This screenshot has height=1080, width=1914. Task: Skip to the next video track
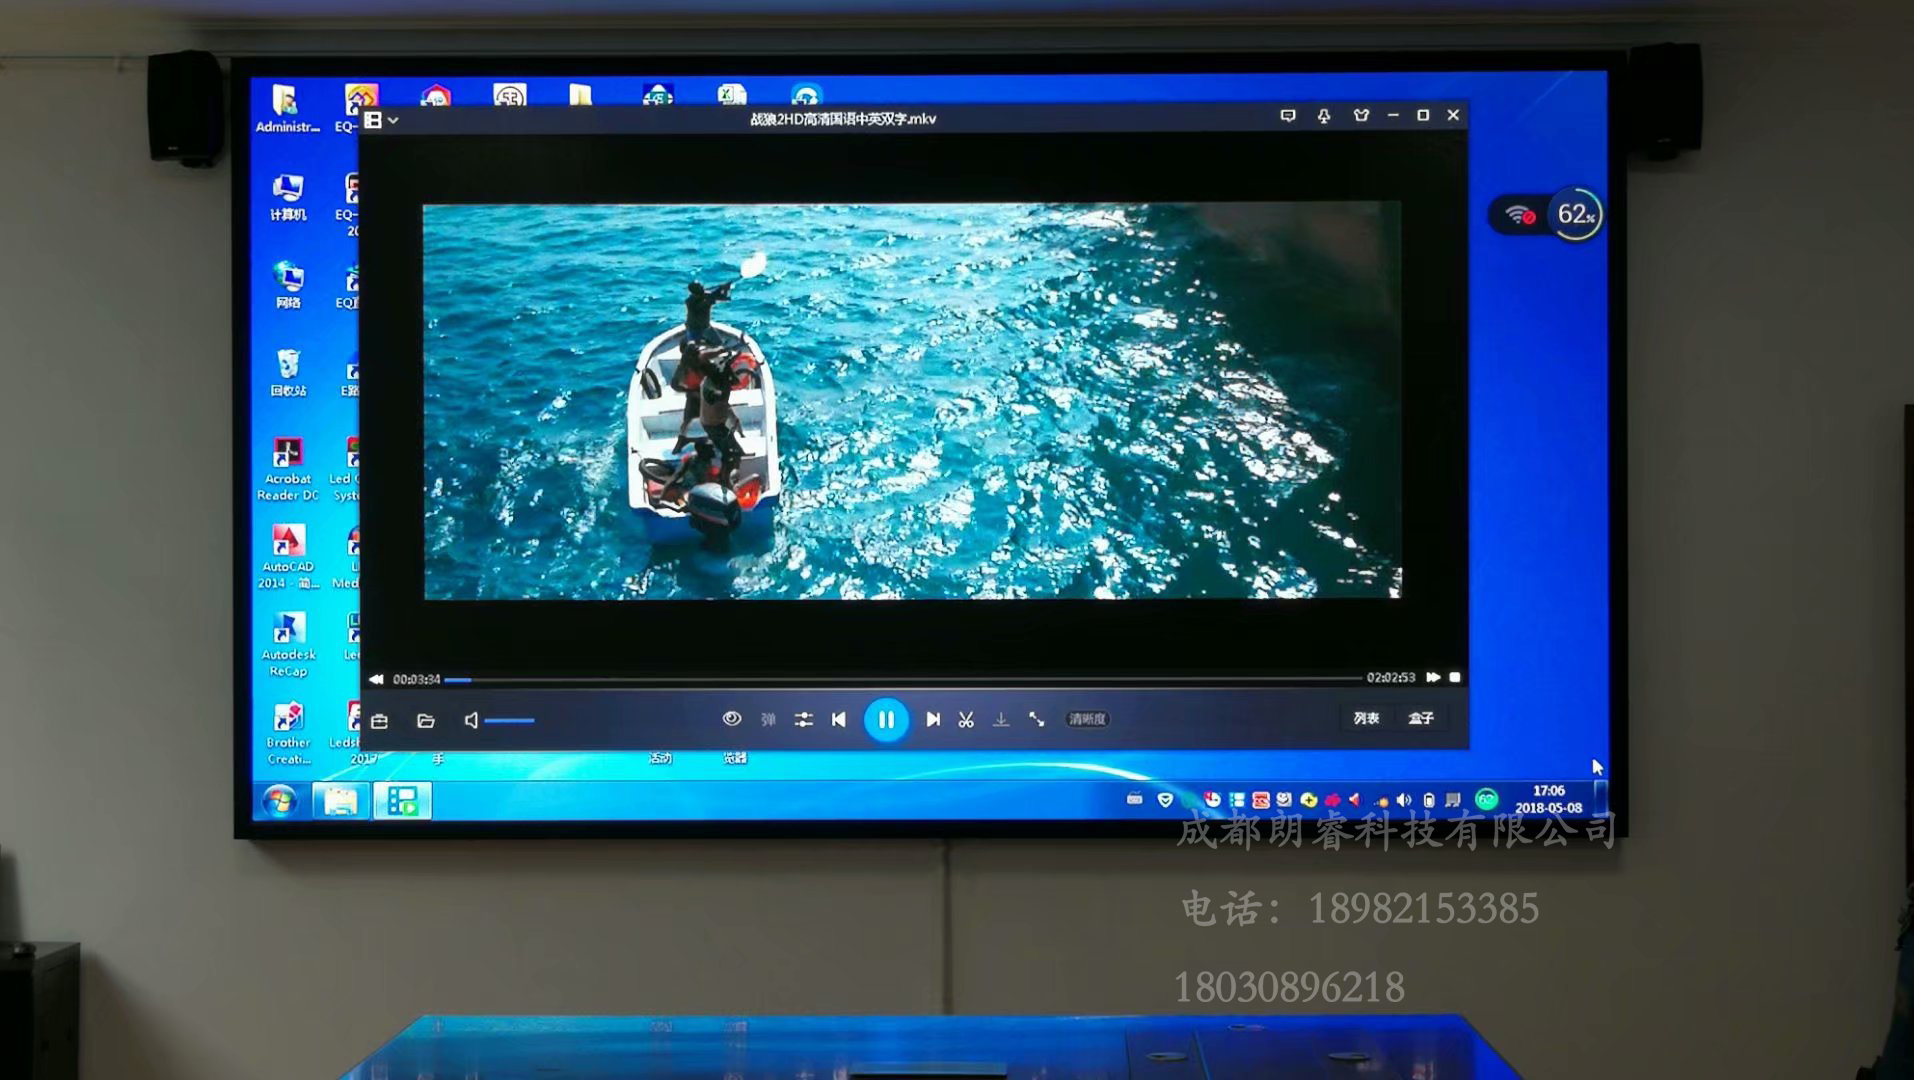933,720
